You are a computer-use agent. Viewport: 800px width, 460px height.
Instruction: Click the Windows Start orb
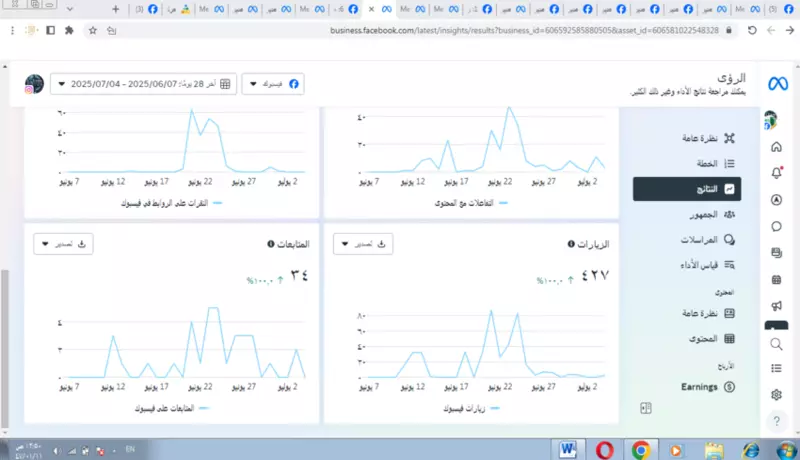pyautogui.click(x=786, y=450)
